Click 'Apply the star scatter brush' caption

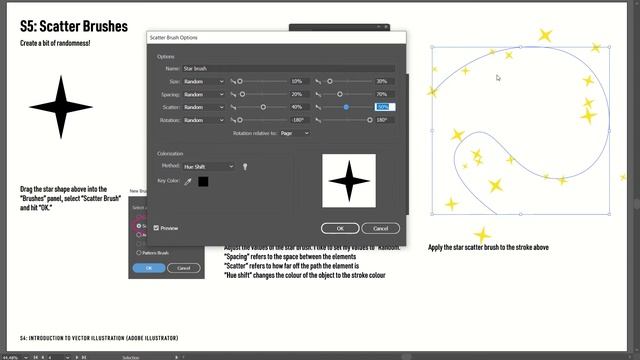click(x=488, y=247)
